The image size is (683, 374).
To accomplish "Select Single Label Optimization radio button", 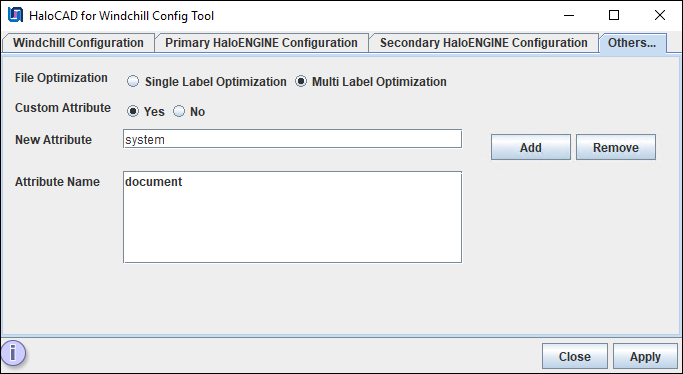I will [132, 81].
